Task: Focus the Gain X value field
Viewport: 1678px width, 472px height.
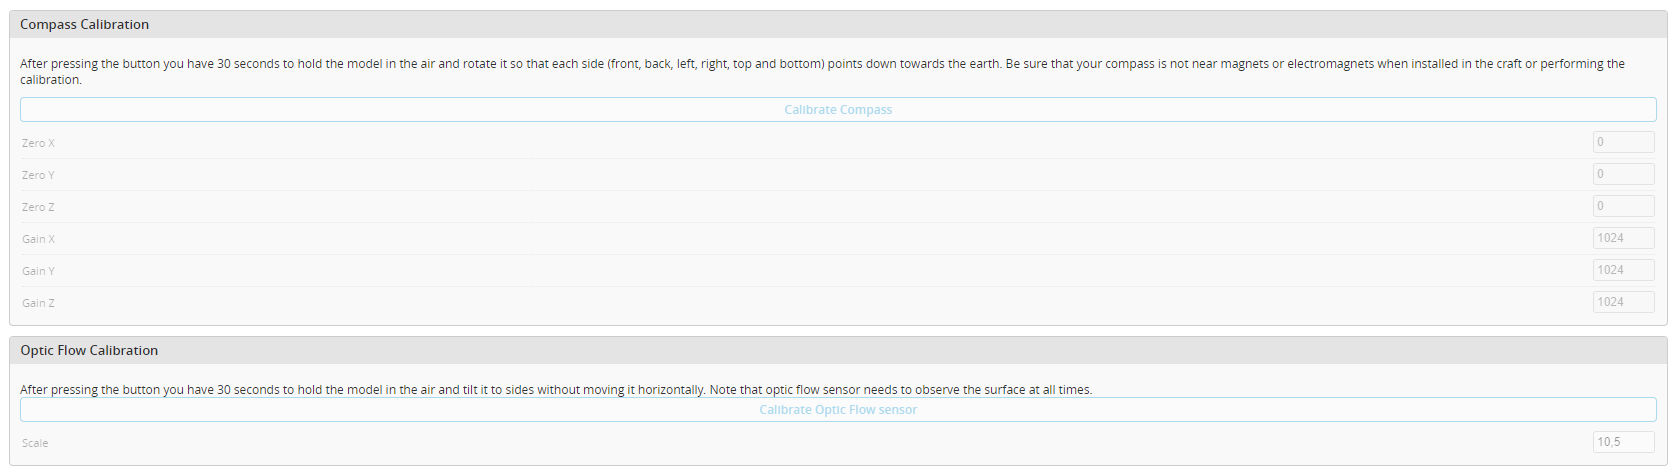Action: click(x=1623, y=238)
